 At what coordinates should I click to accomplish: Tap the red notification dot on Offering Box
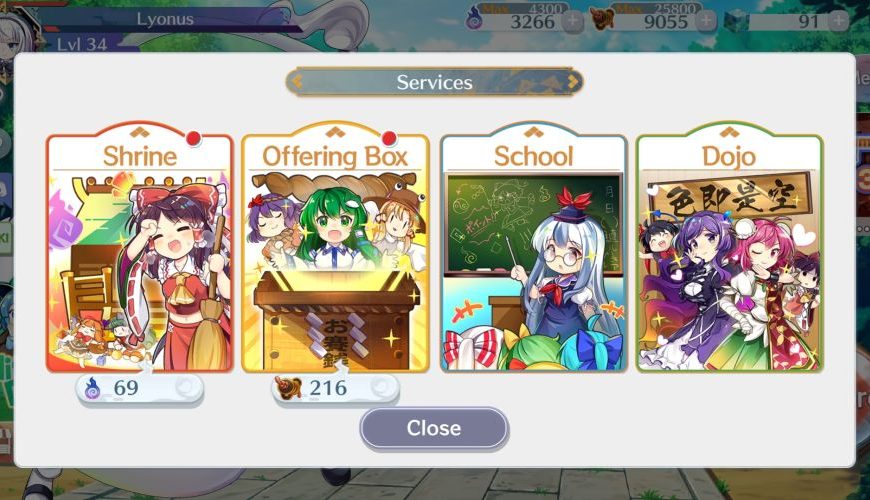(x=389, y=138)
